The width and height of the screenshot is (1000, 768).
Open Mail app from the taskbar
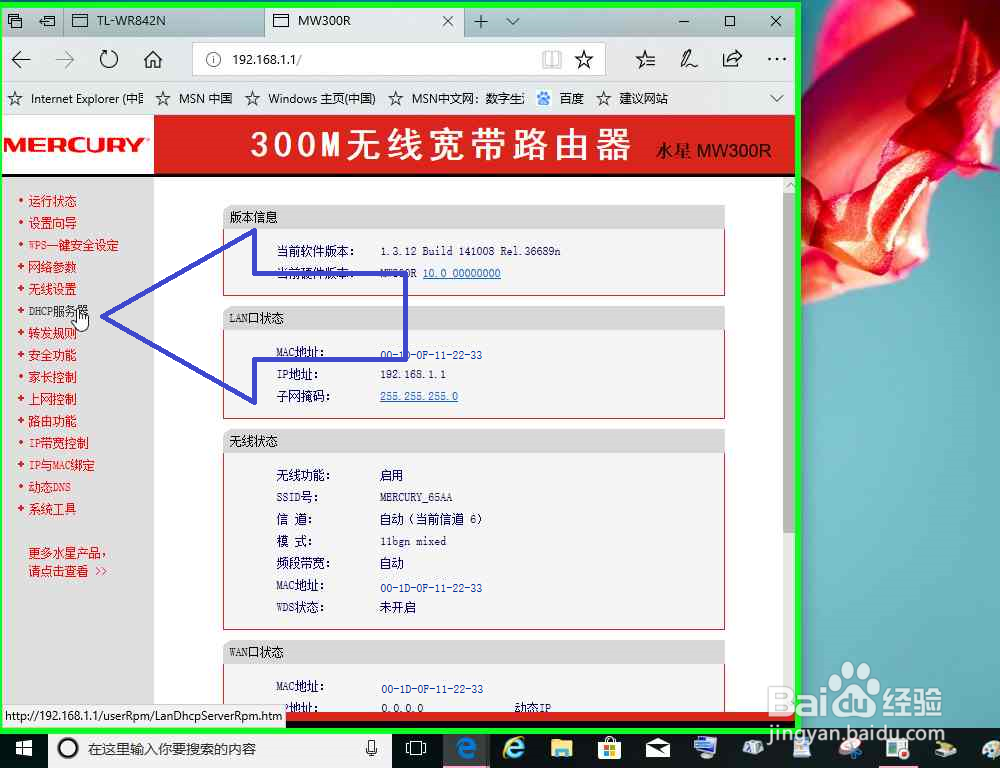pos(658,748)
